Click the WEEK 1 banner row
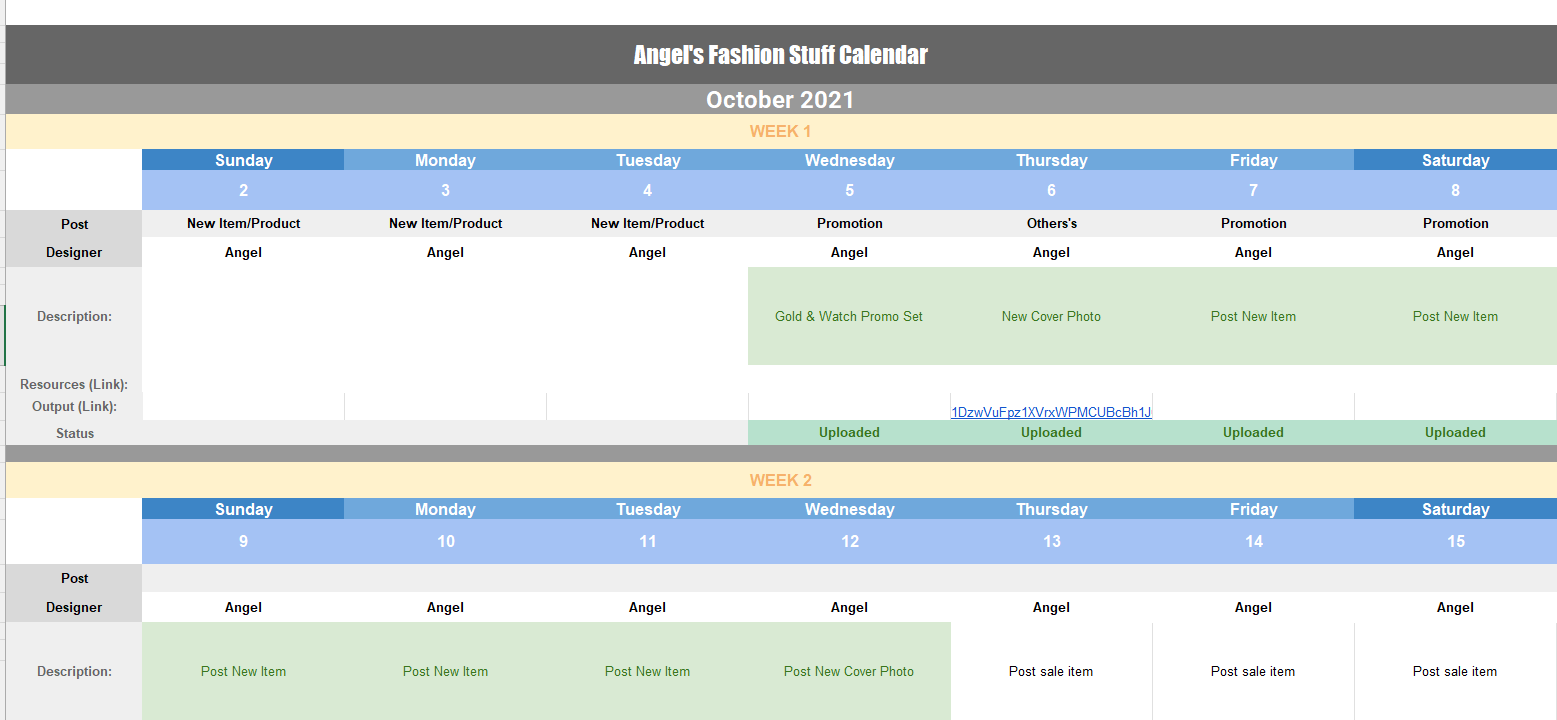 coord(781,131)
